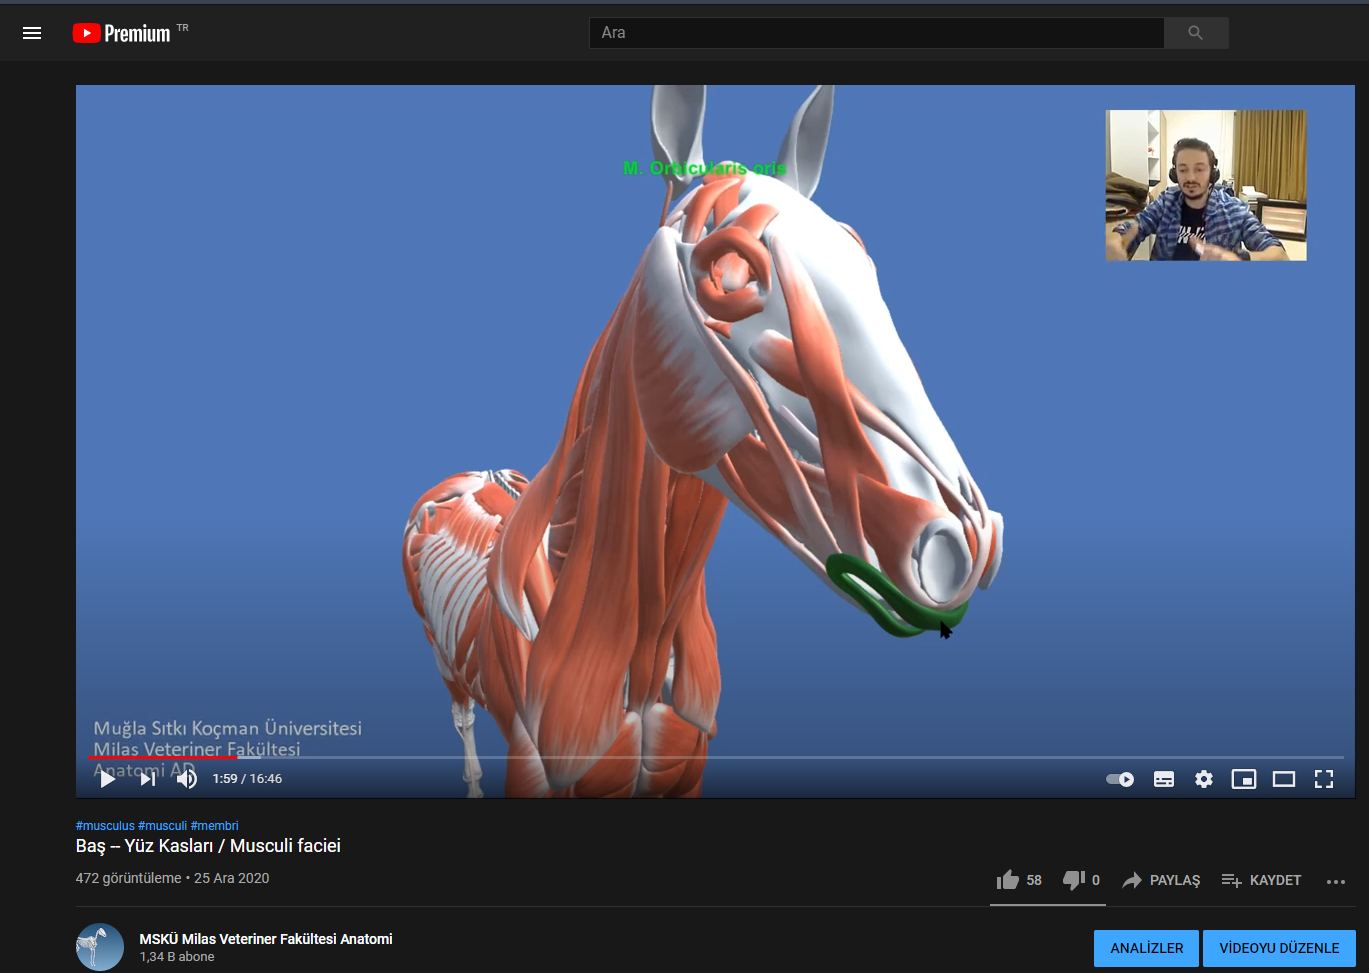Open the video settings gear
The width and height of the screenshot is (1369, 973).
[x=1204, y=779]
